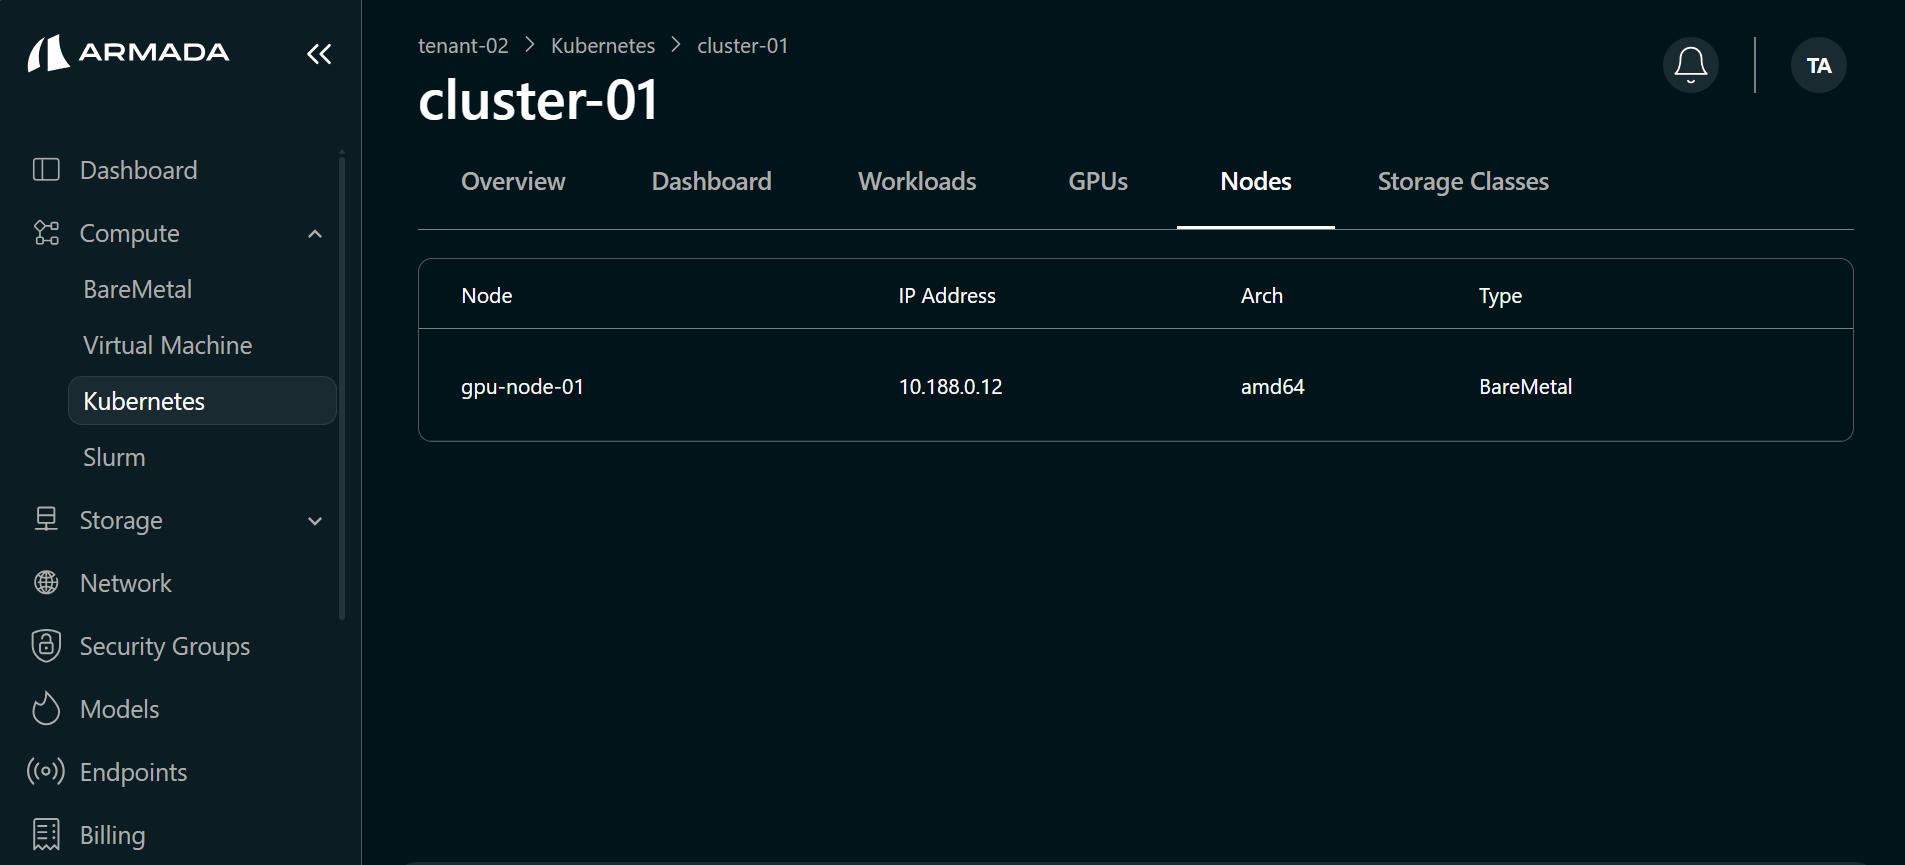The image size is (1905, 865).
Task: Open Dashboard in the sidebar
Action: click(x=139, y=170)
